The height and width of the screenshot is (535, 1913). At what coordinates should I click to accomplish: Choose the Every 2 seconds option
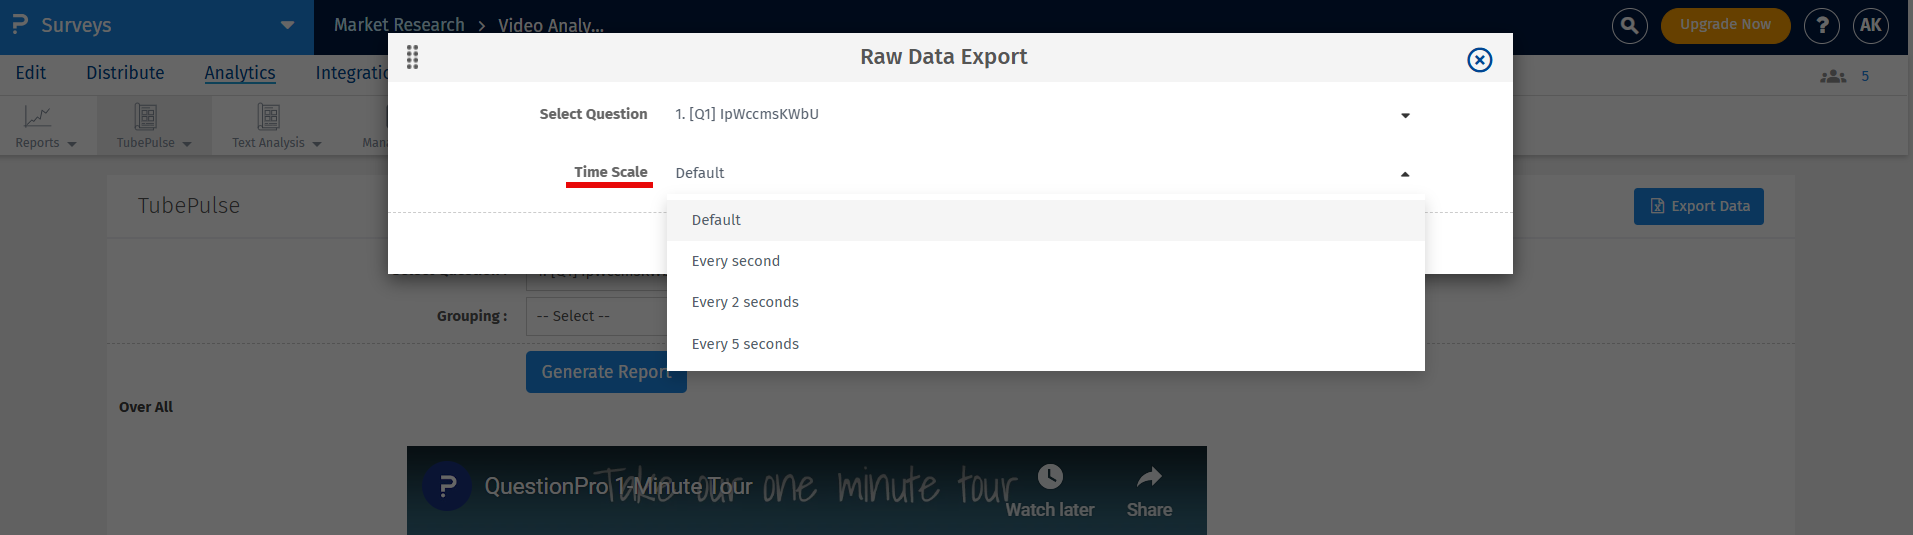(x=1045, y=302)
